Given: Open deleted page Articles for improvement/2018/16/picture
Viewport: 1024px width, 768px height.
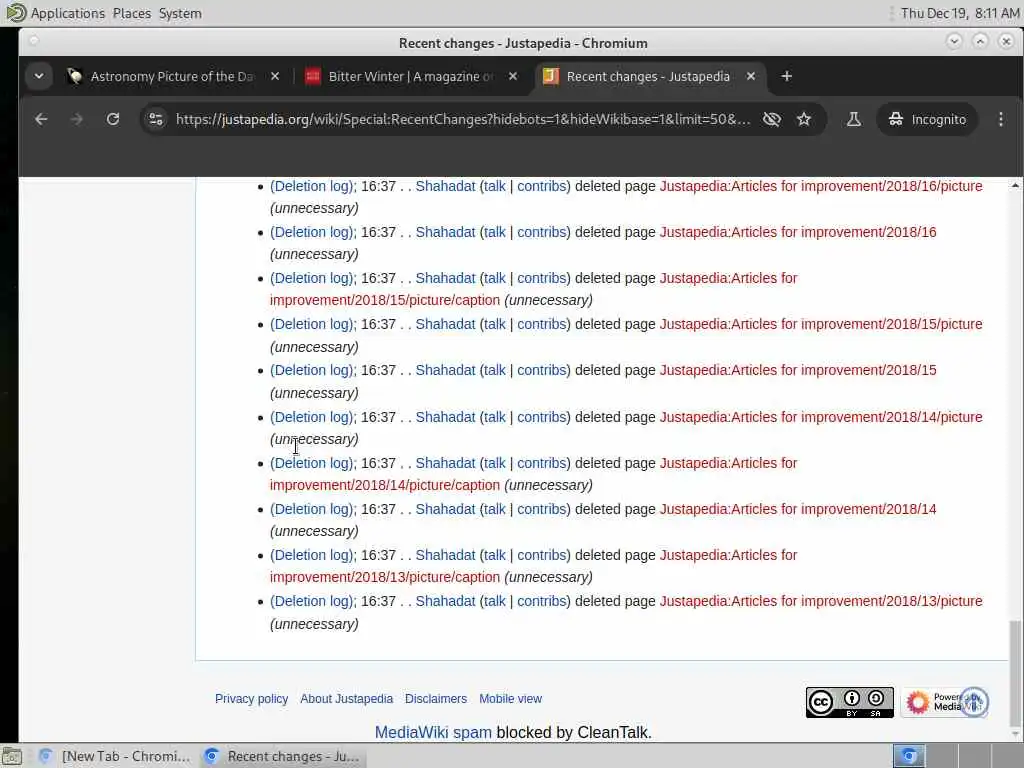Looking at the screenshot, I should point(821,186).
